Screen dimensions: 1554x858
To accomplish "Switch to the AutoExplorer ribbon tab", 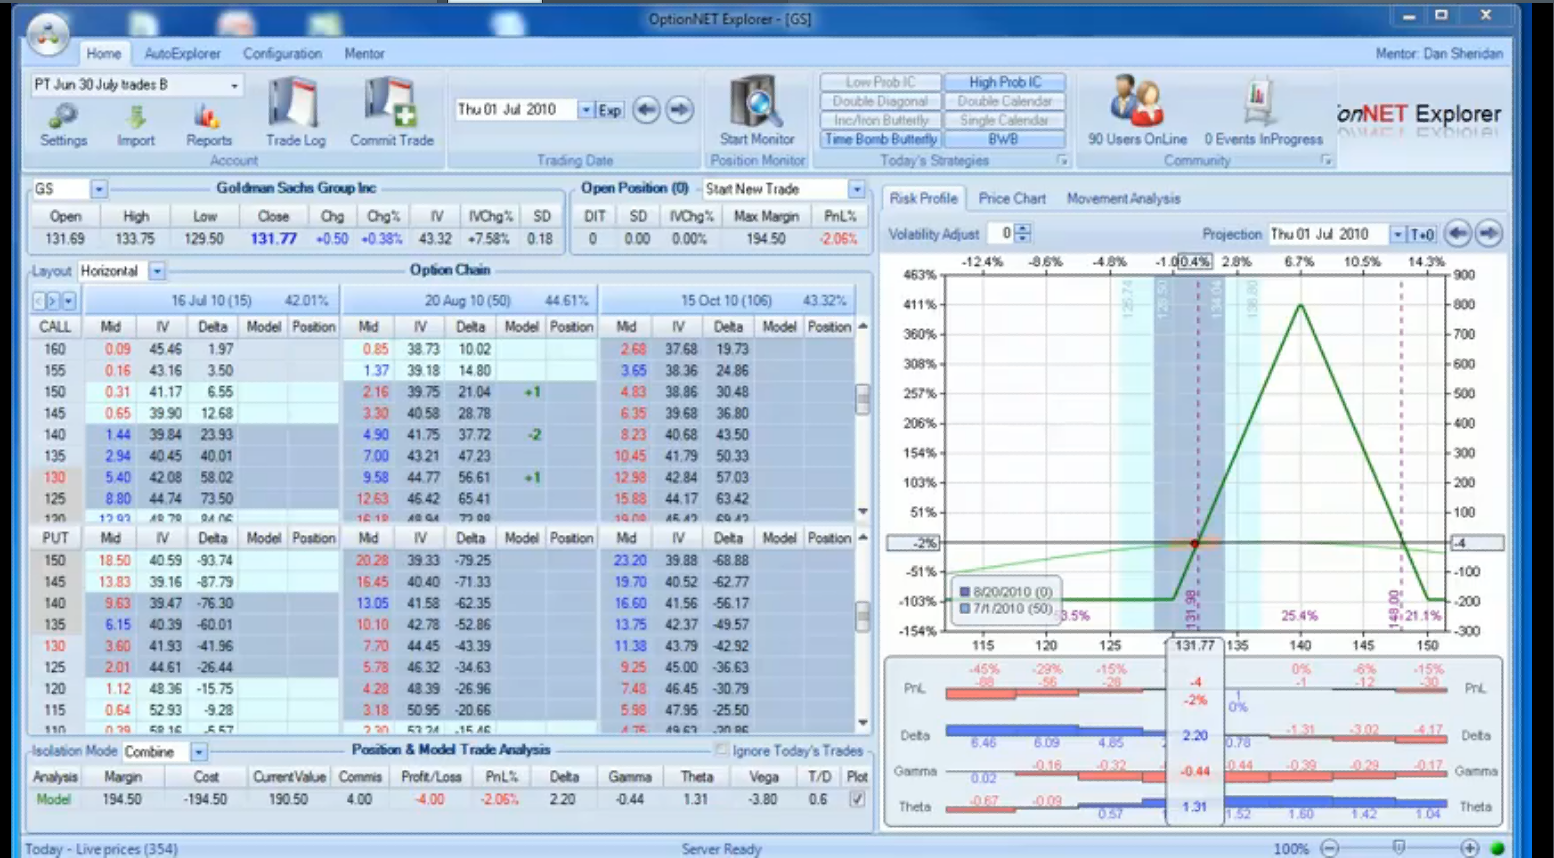I will 182,54.
